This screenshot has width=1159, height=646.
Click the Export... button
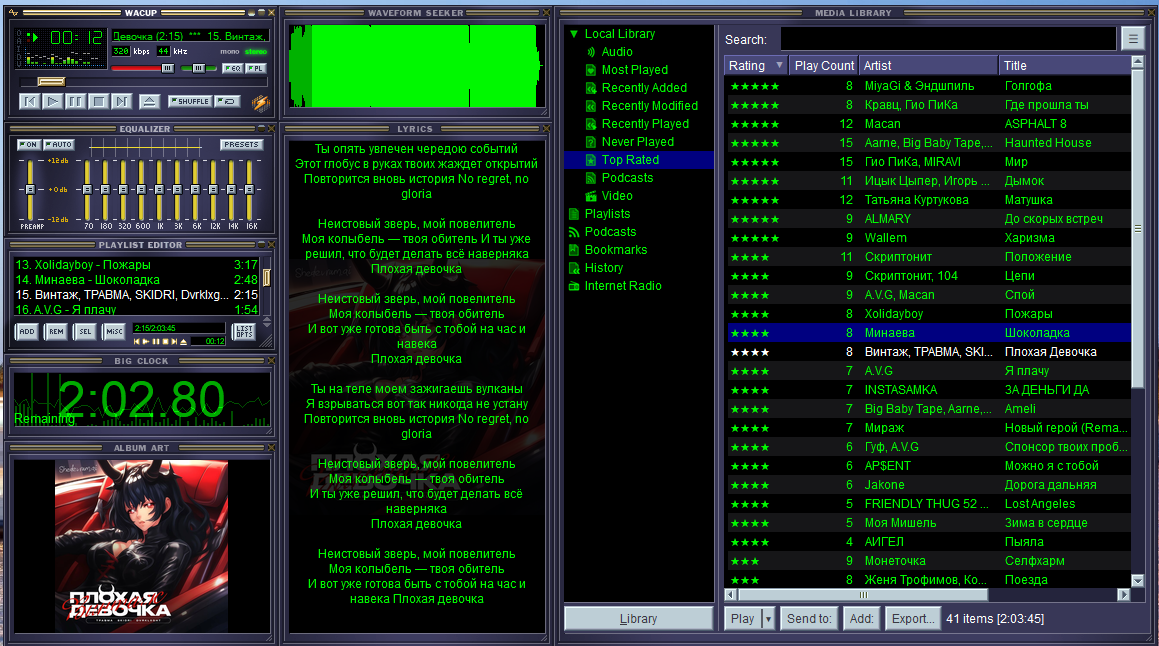(x=913, y=619)
